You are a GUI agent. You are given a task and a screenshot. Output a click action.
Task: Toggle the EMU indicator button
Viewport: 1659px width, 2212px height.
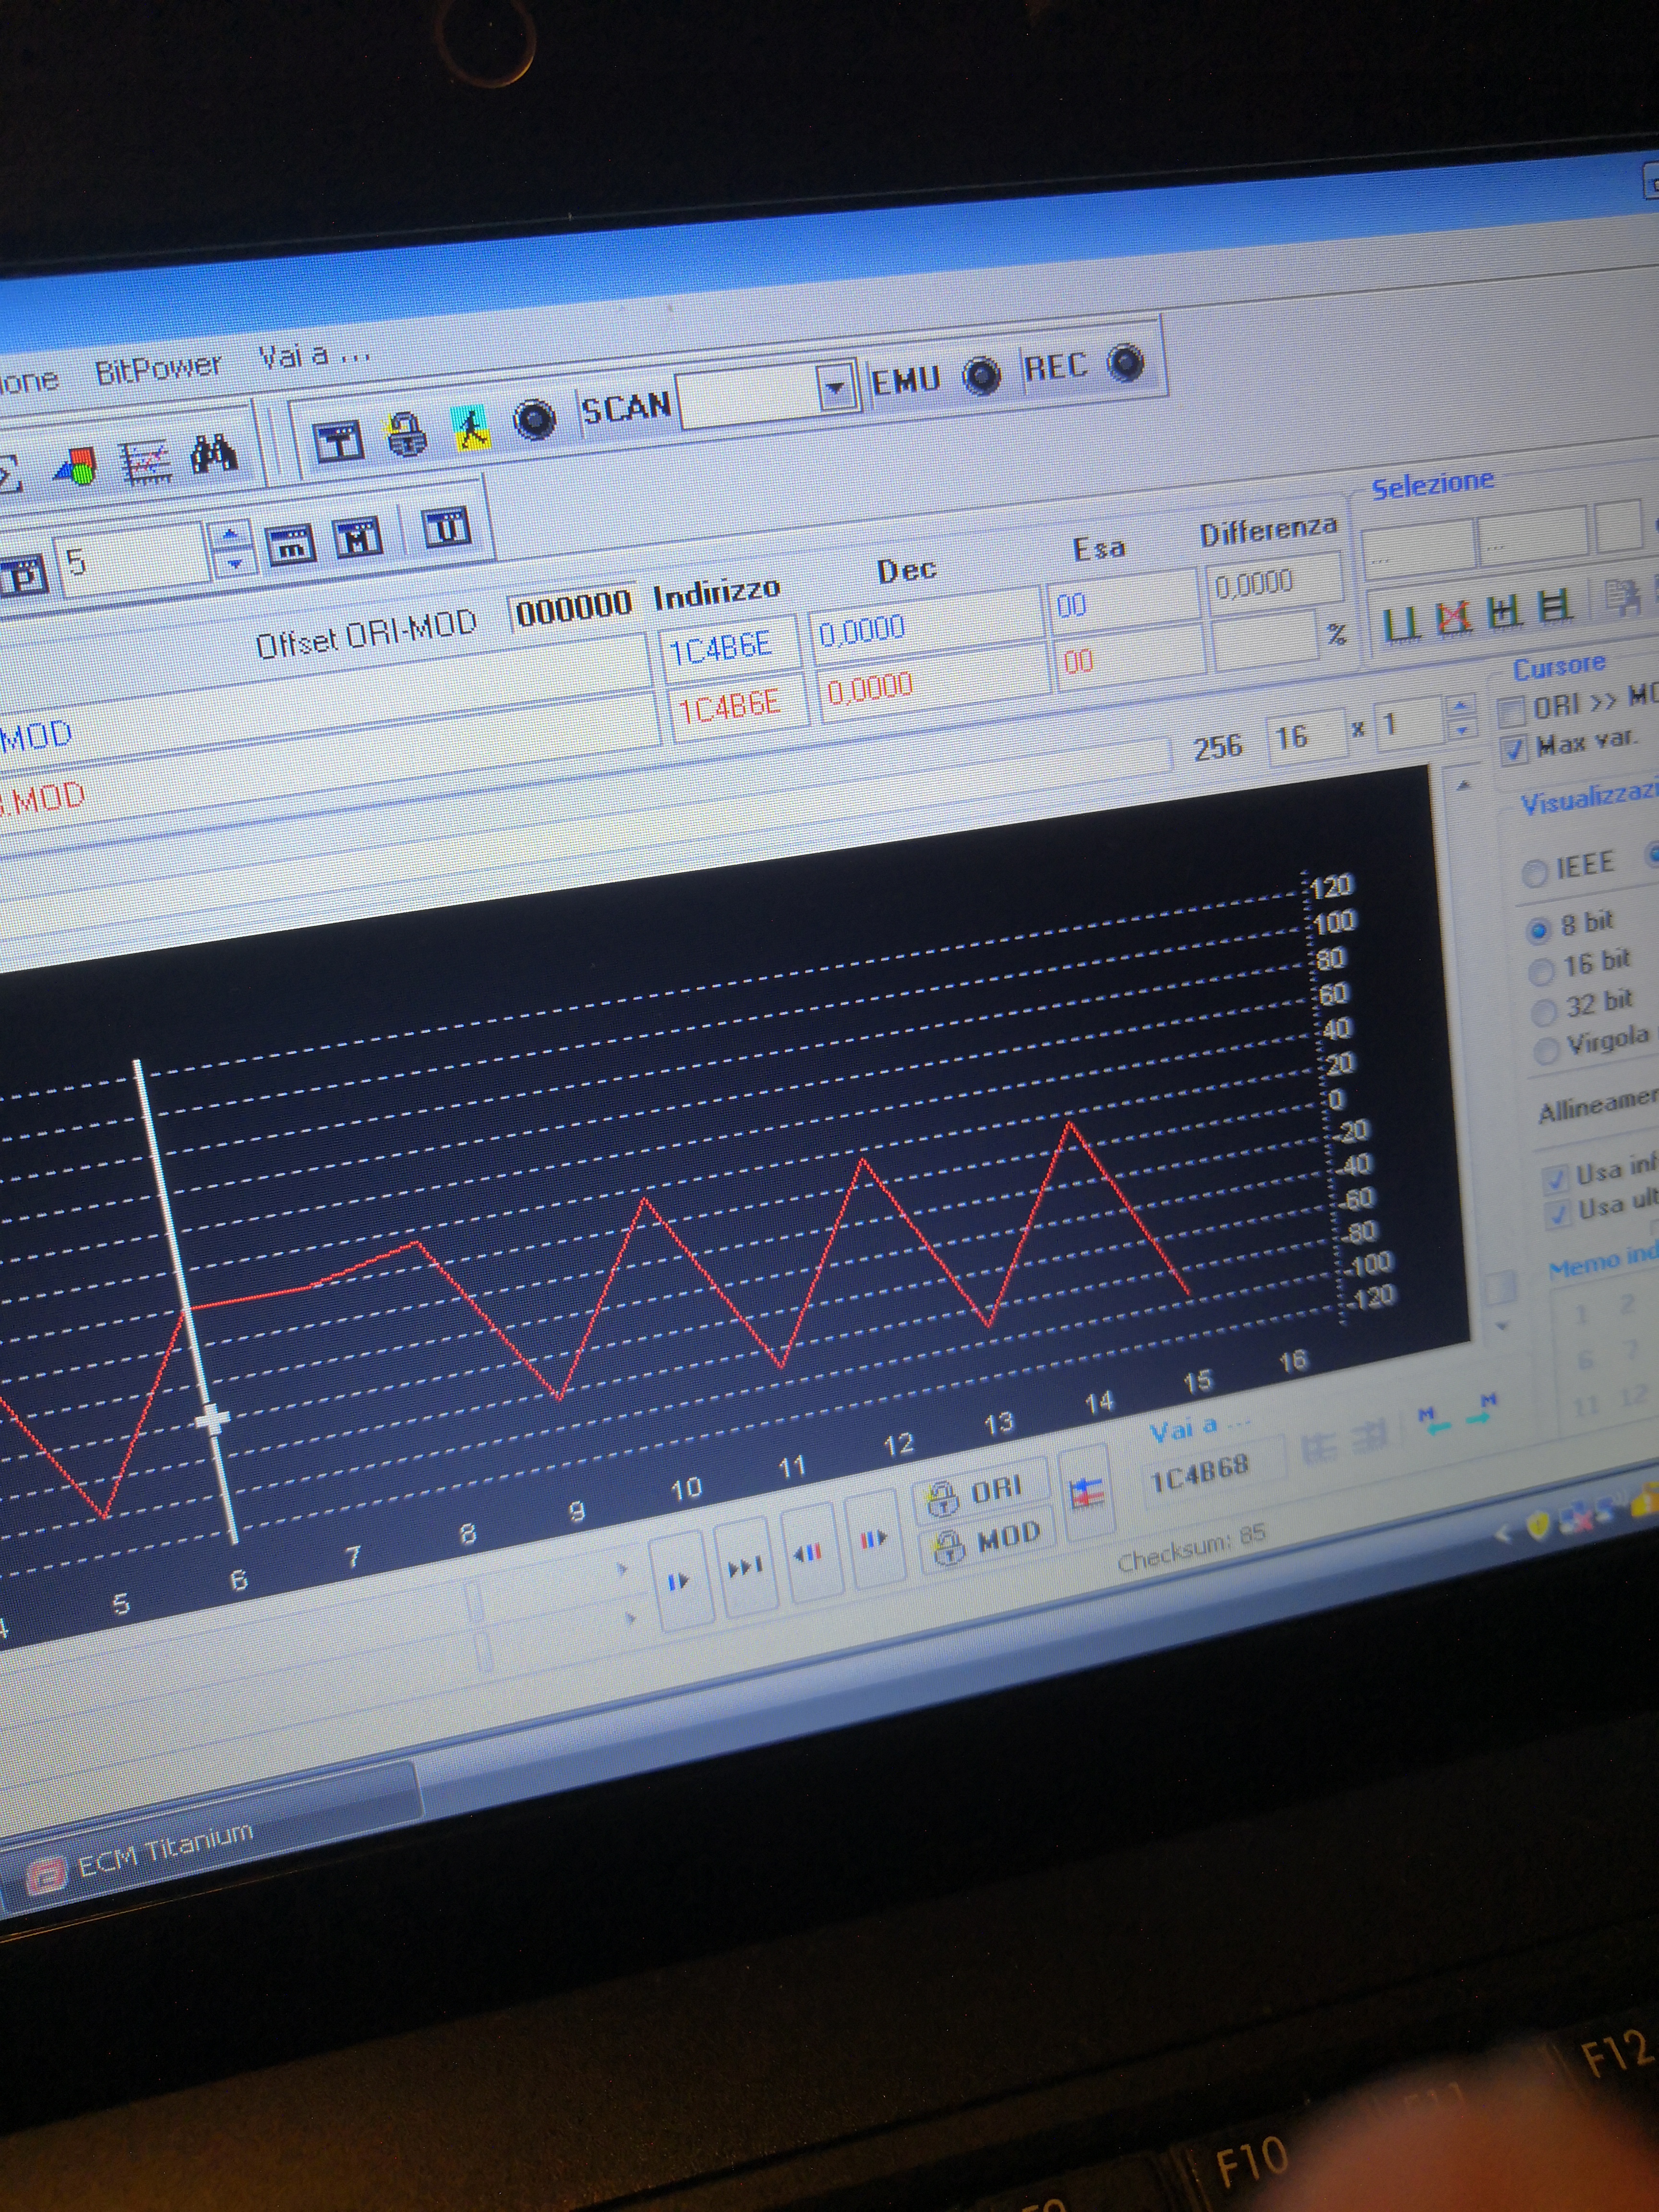pyautogui.click(x=982, y=375)
